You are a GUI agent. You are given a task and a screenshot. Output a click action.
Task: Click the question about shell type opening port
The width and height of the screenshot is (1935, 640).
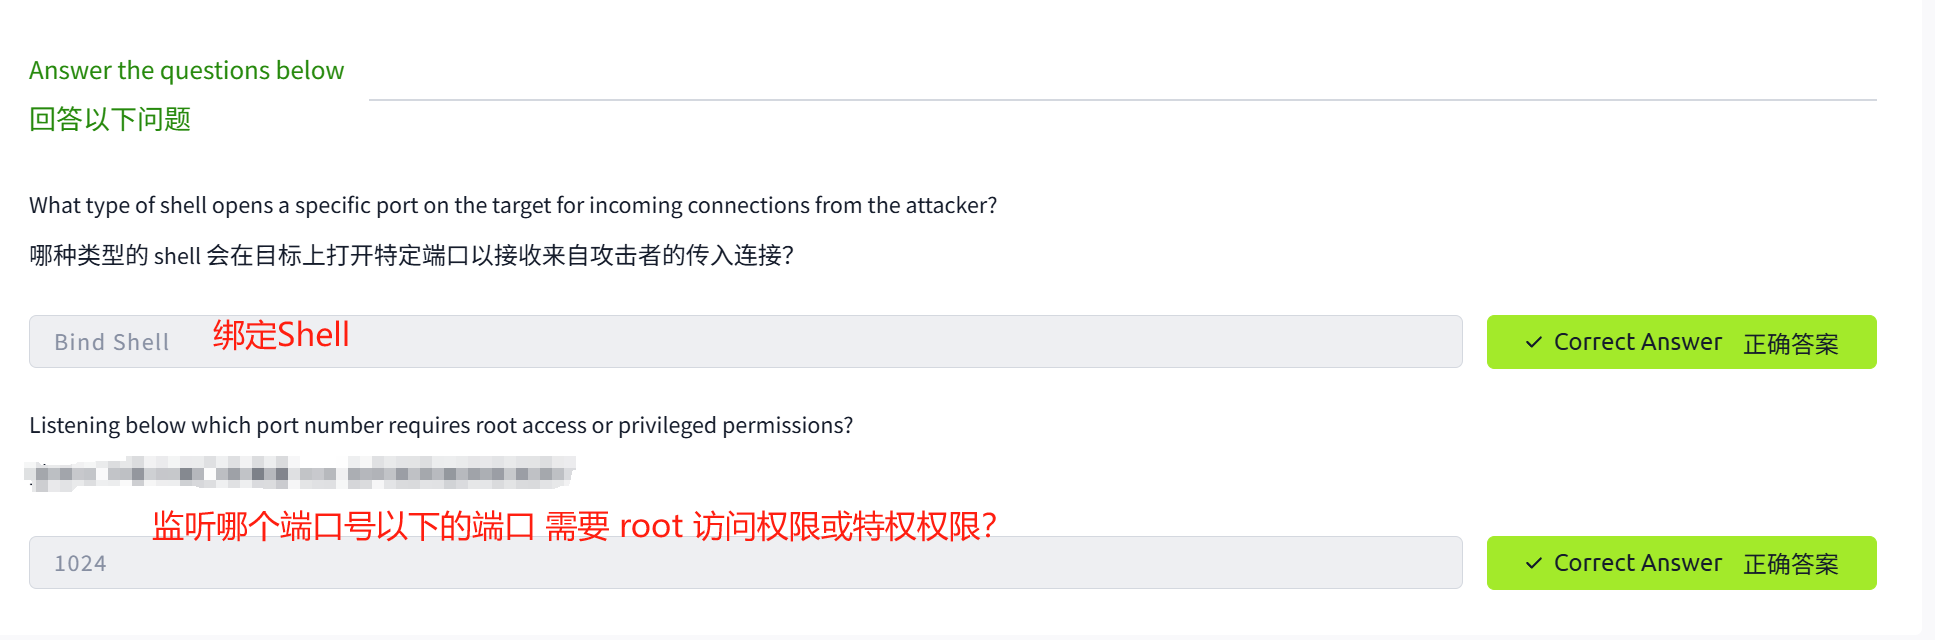coord(513,205)
